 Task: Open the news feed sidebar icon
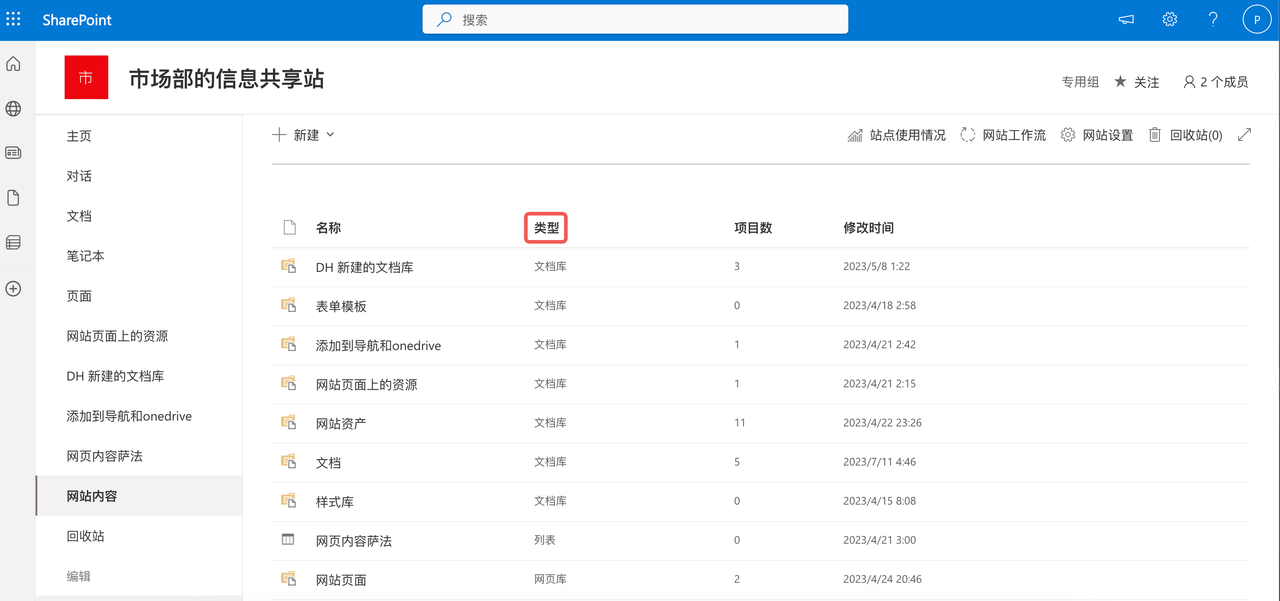(13, 153)
